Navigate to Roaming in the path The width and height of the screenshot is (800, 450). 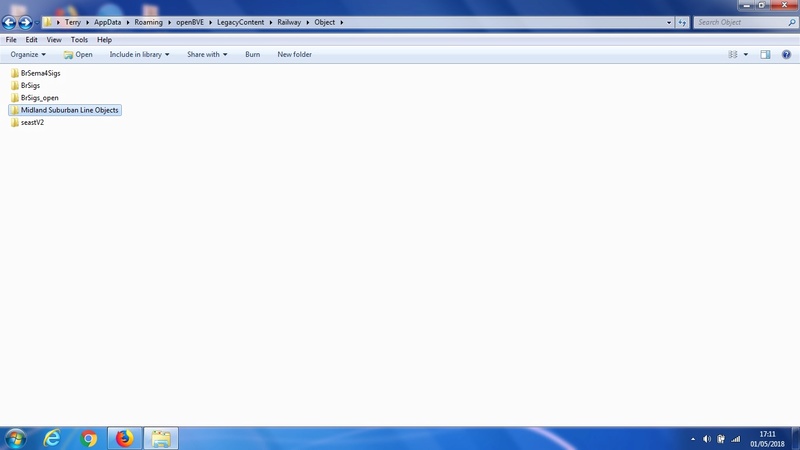point(148,22)
